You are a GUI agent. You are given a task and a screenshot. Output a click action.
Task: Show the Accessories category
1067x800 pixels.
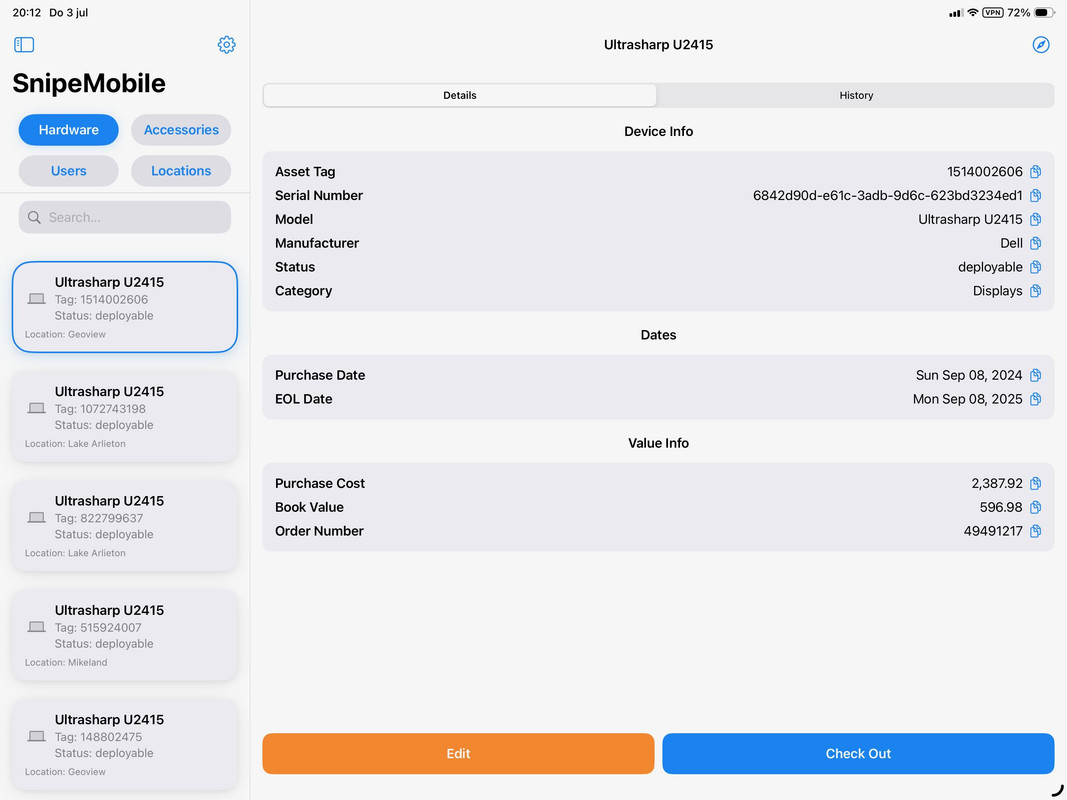point(181,130)
